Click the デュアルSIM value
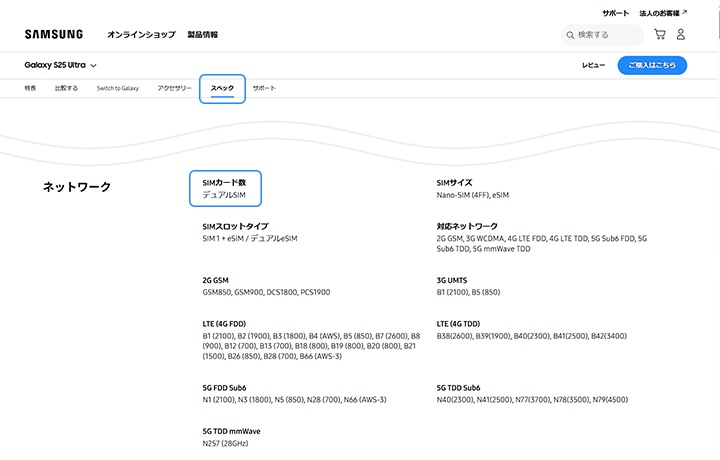Viewport: 720px width, 460px height. click(x=224, y=195)
